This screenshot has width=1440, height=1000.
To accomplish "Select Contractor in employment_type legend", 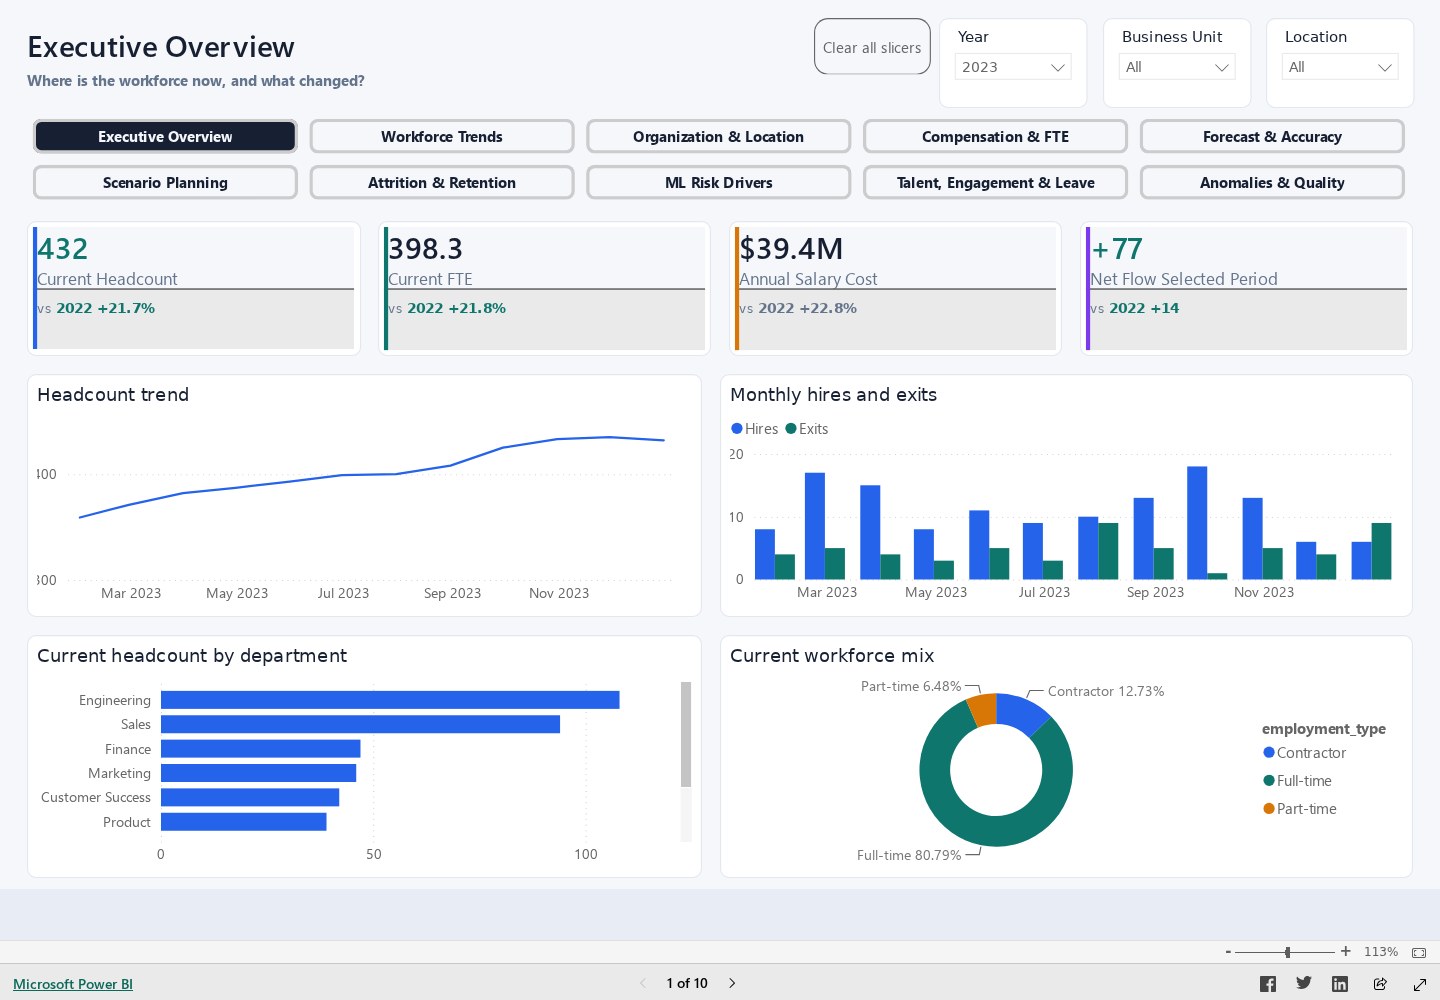I will (x=1305, y=752).
